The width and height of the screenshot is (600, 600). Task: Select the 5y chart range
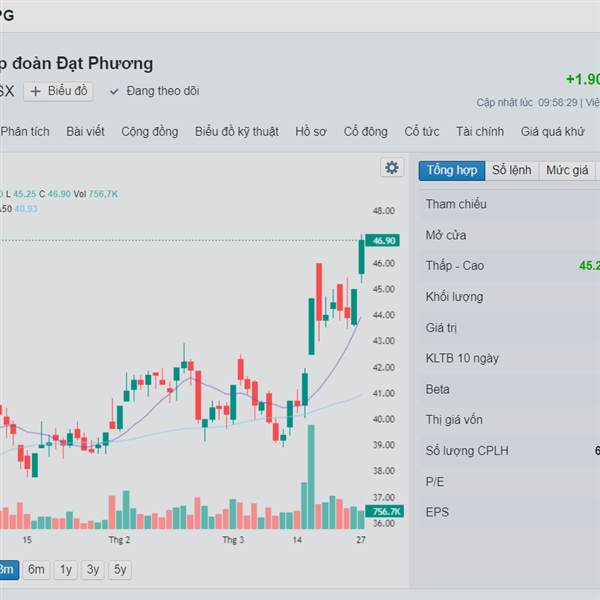[120, 570]
